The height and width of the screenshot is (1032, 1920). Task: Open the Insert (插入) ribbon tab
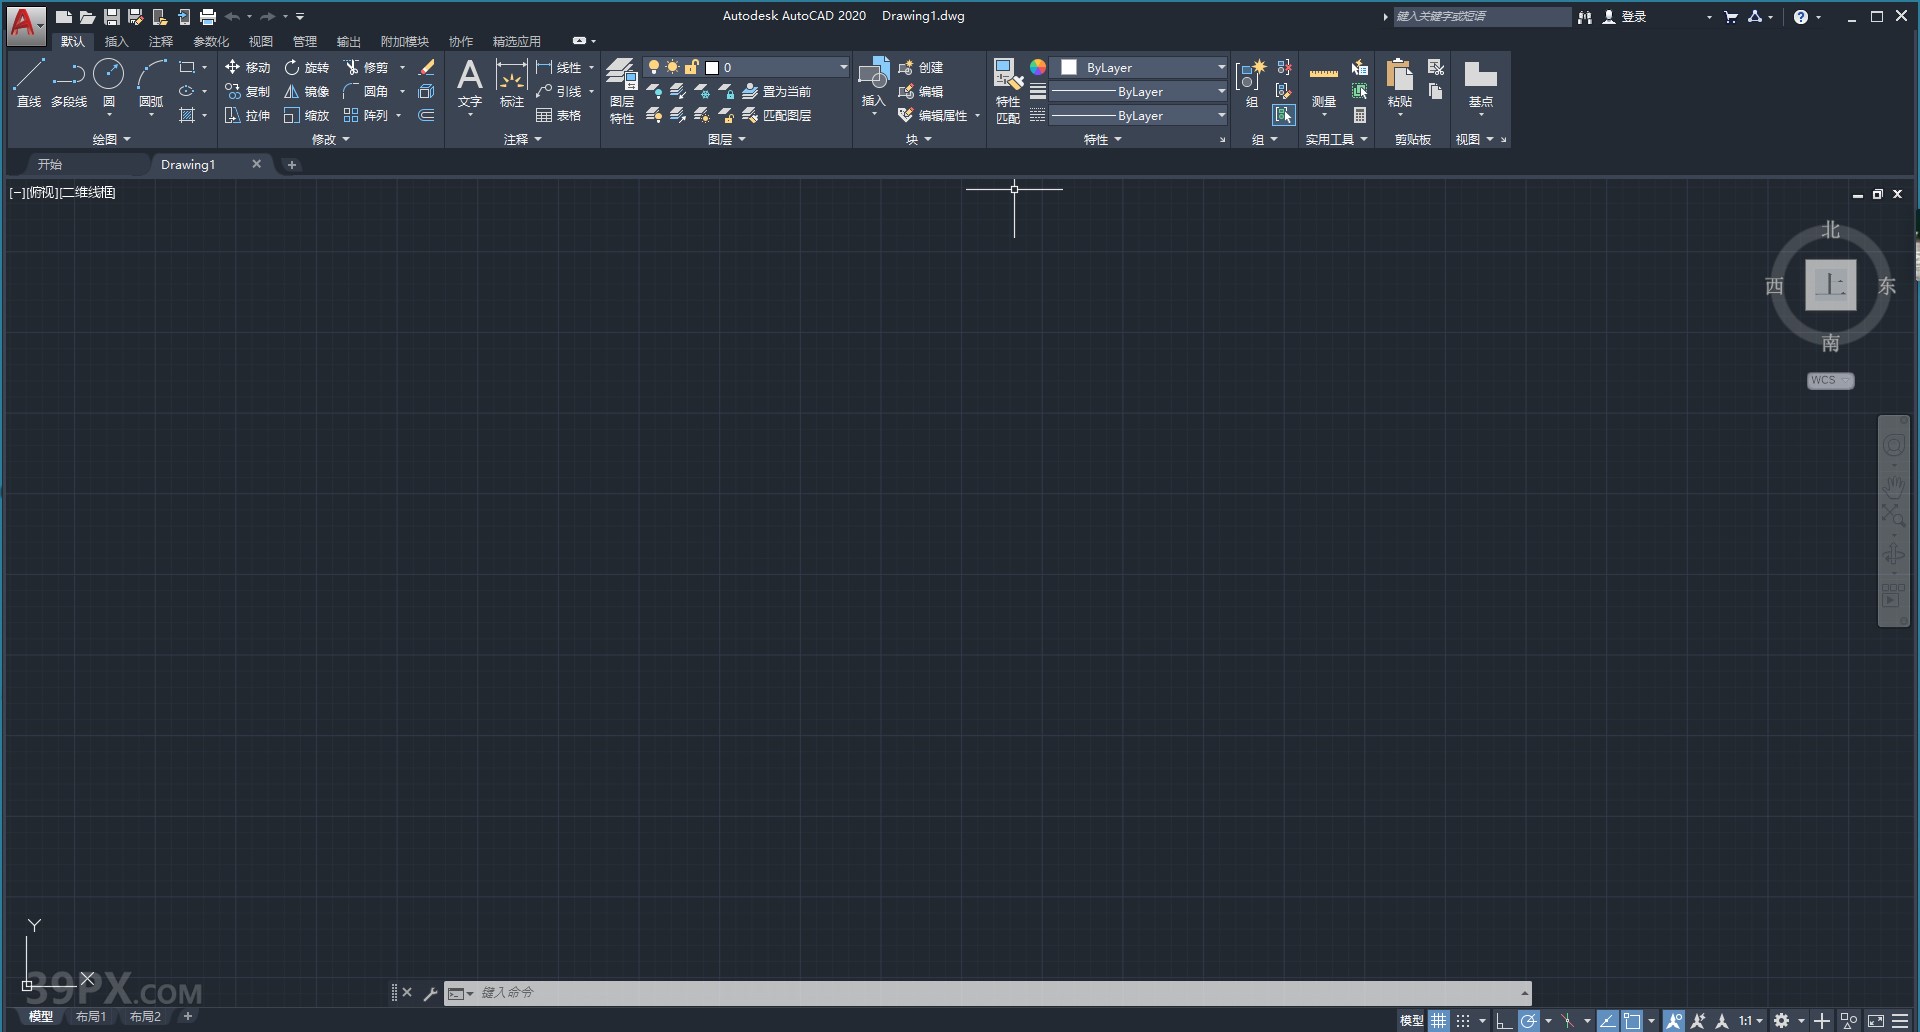pyautogui.click(x=117, y=41)
